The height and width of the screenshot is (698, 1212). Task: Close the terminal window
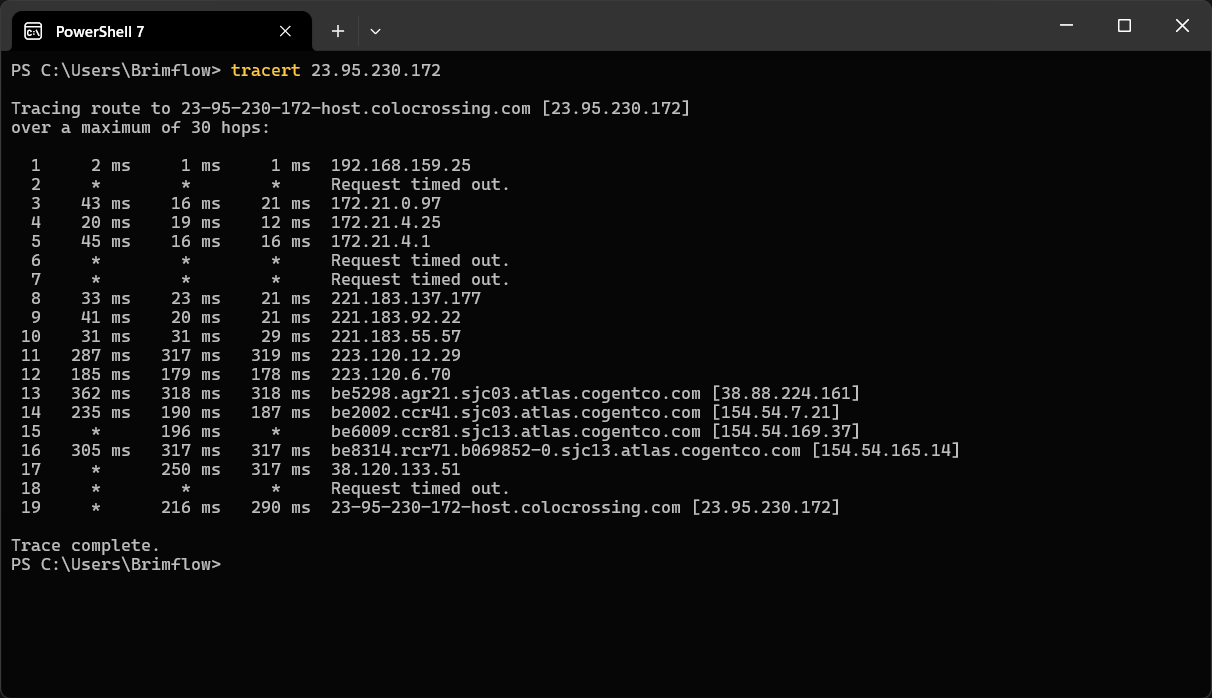(x=1182, y=26)
